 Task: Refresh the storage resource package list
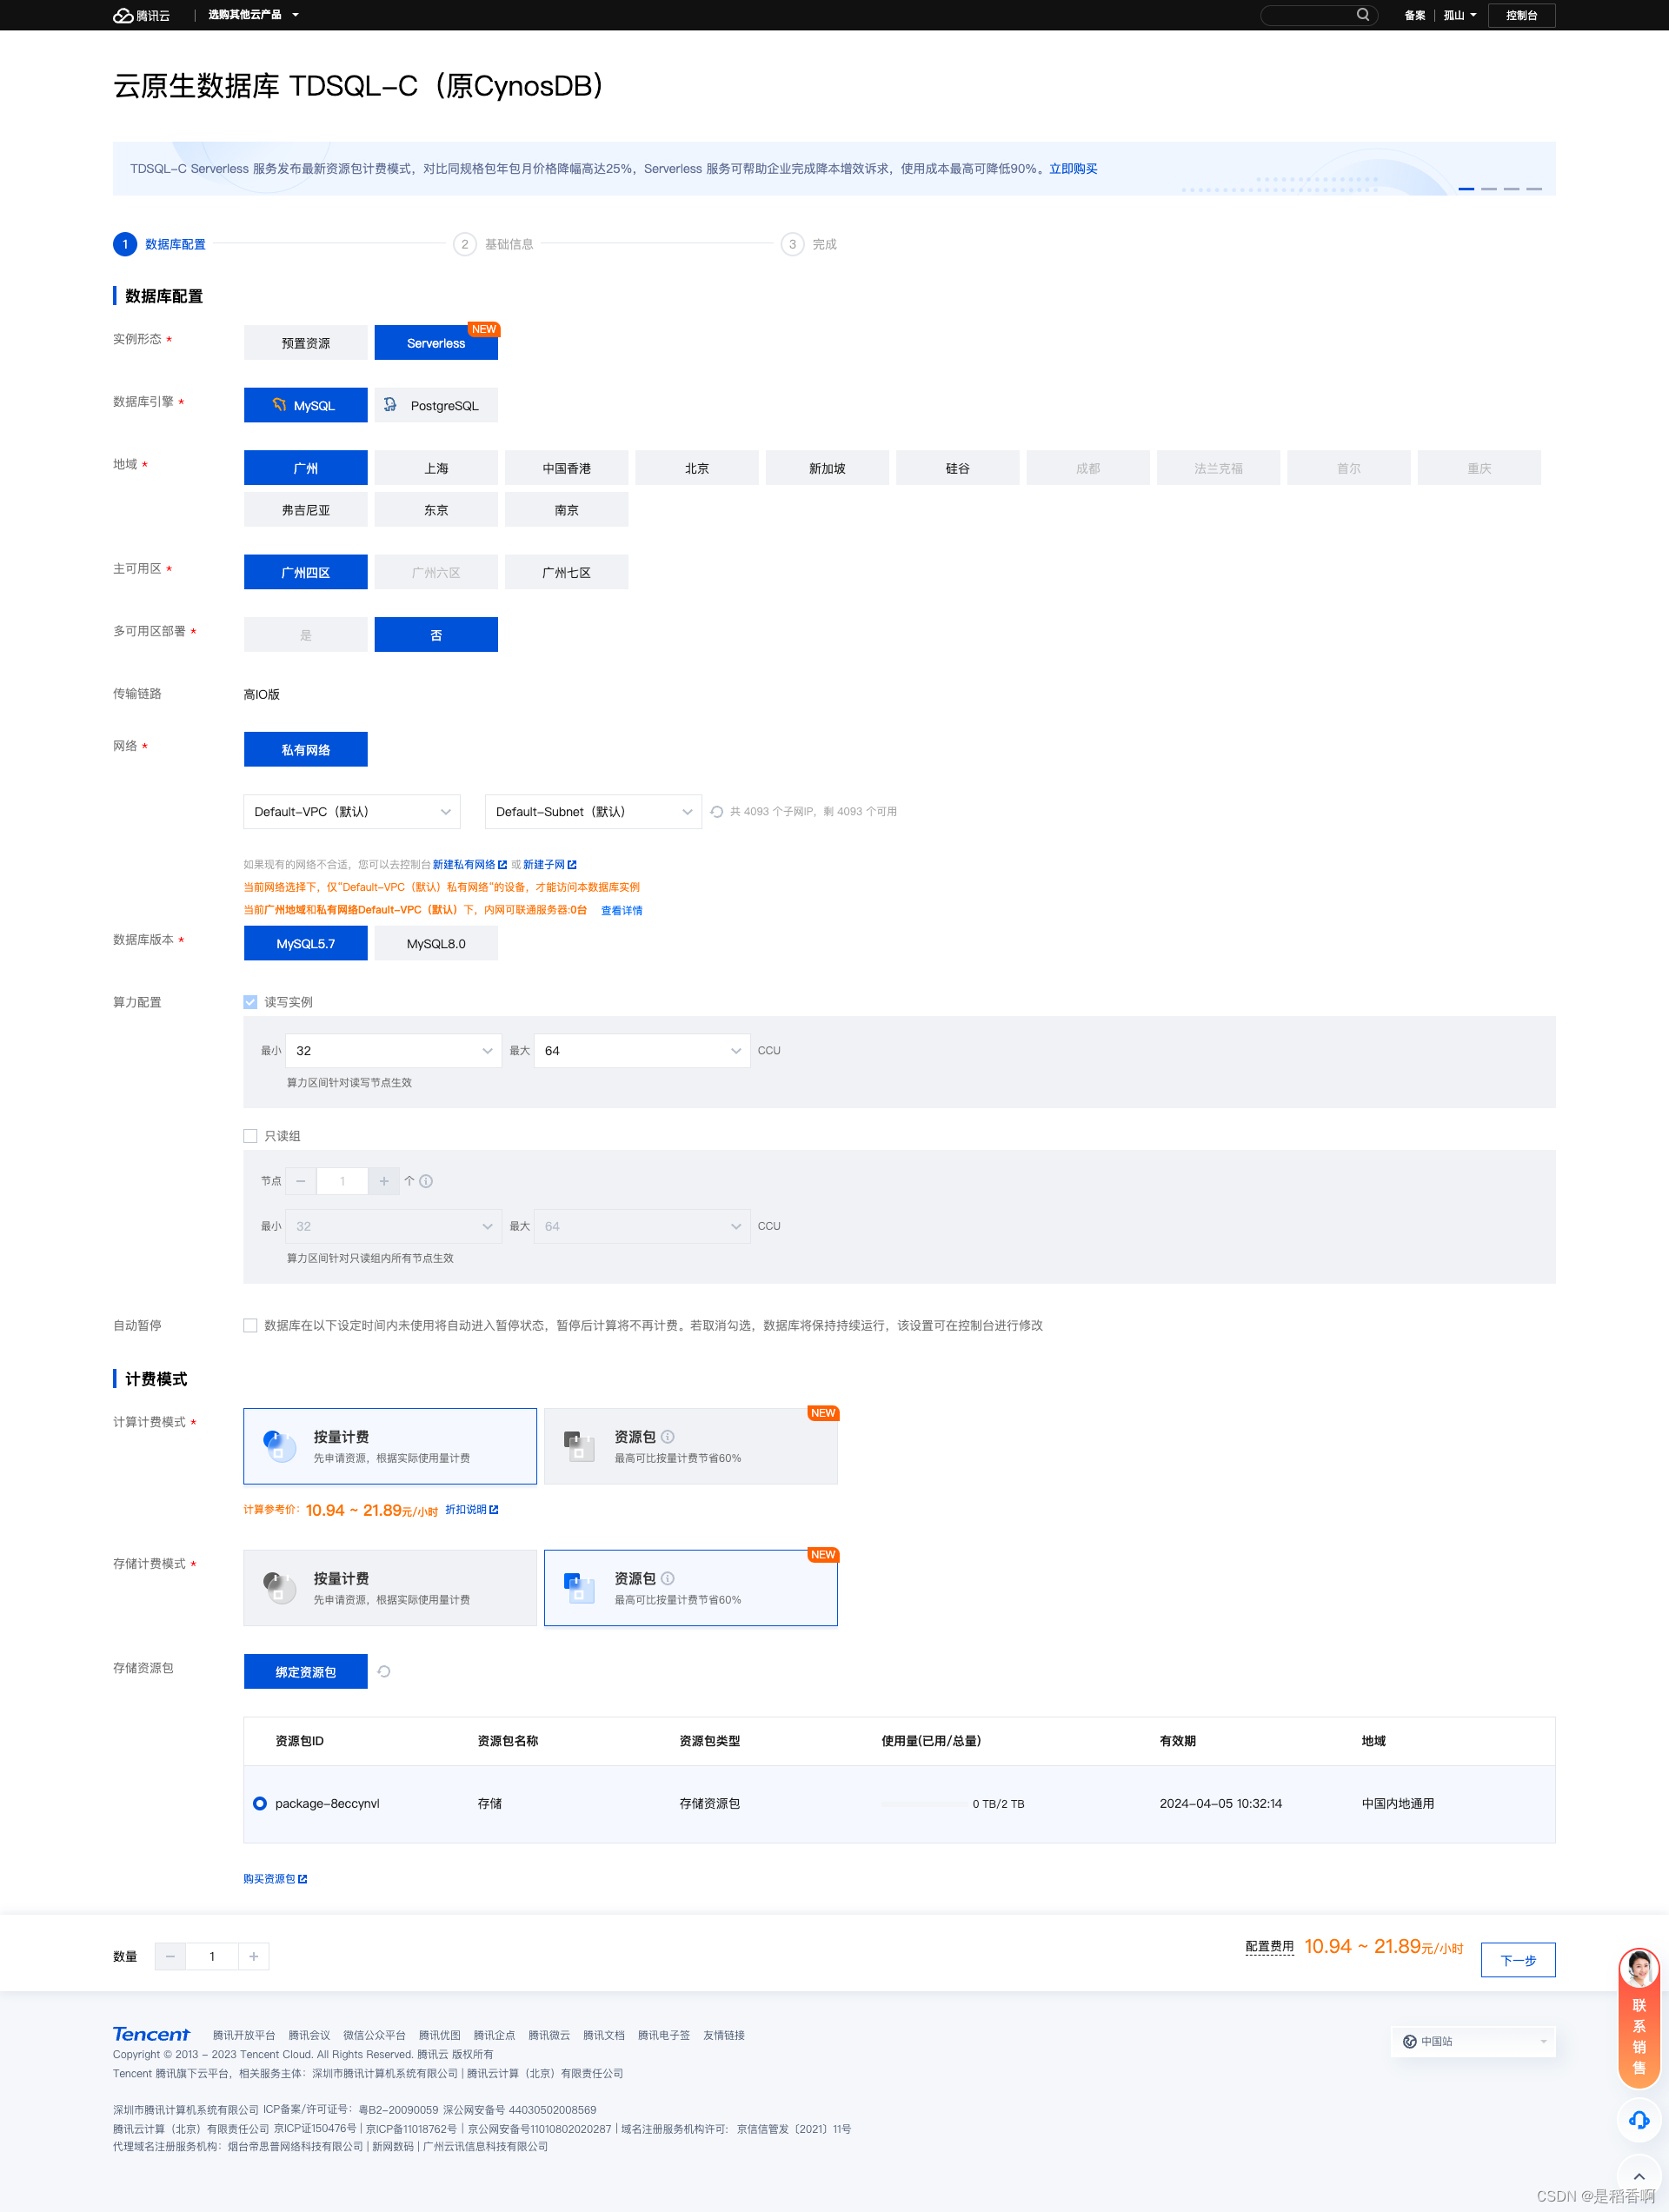click(x=384, y=1671)
